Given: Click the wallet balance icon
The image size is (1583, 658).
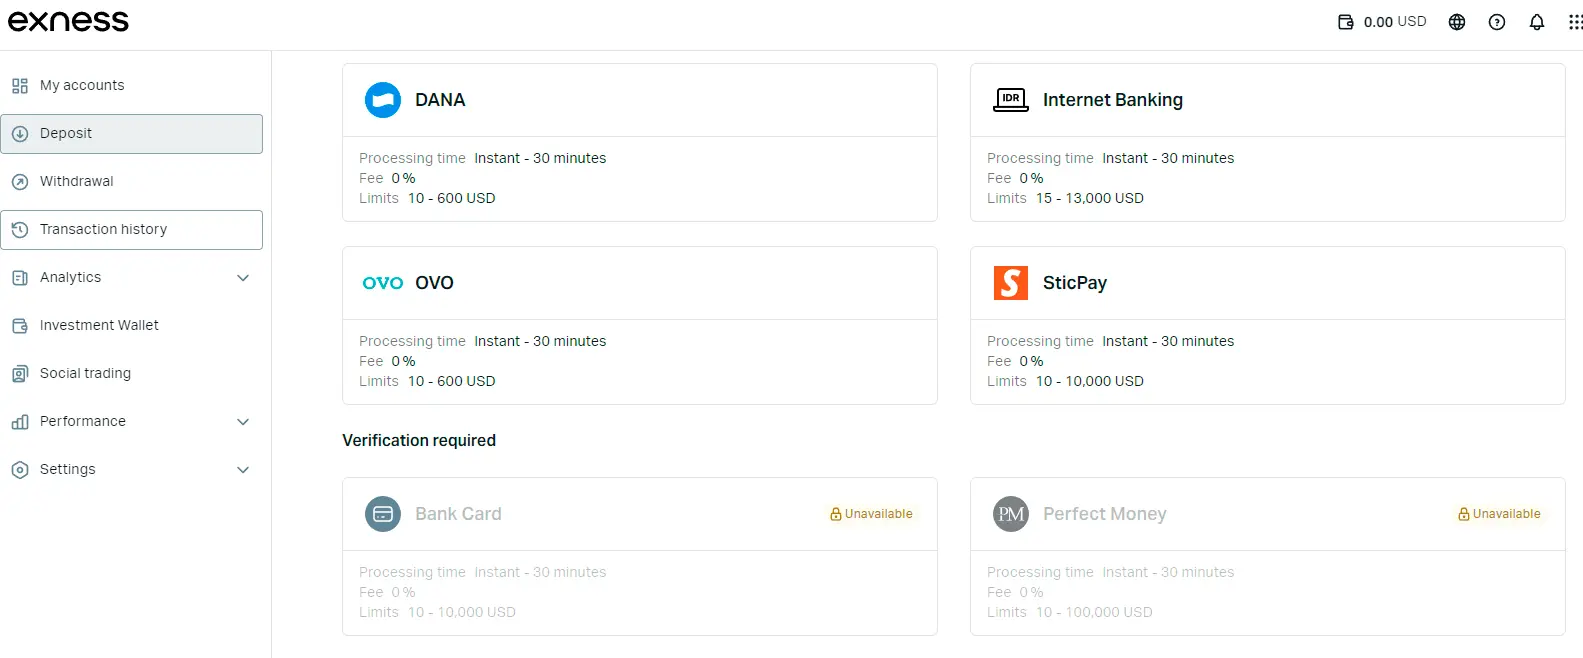Looking at the screenshot, I should pyautogui.click(x=1346, y=22).
